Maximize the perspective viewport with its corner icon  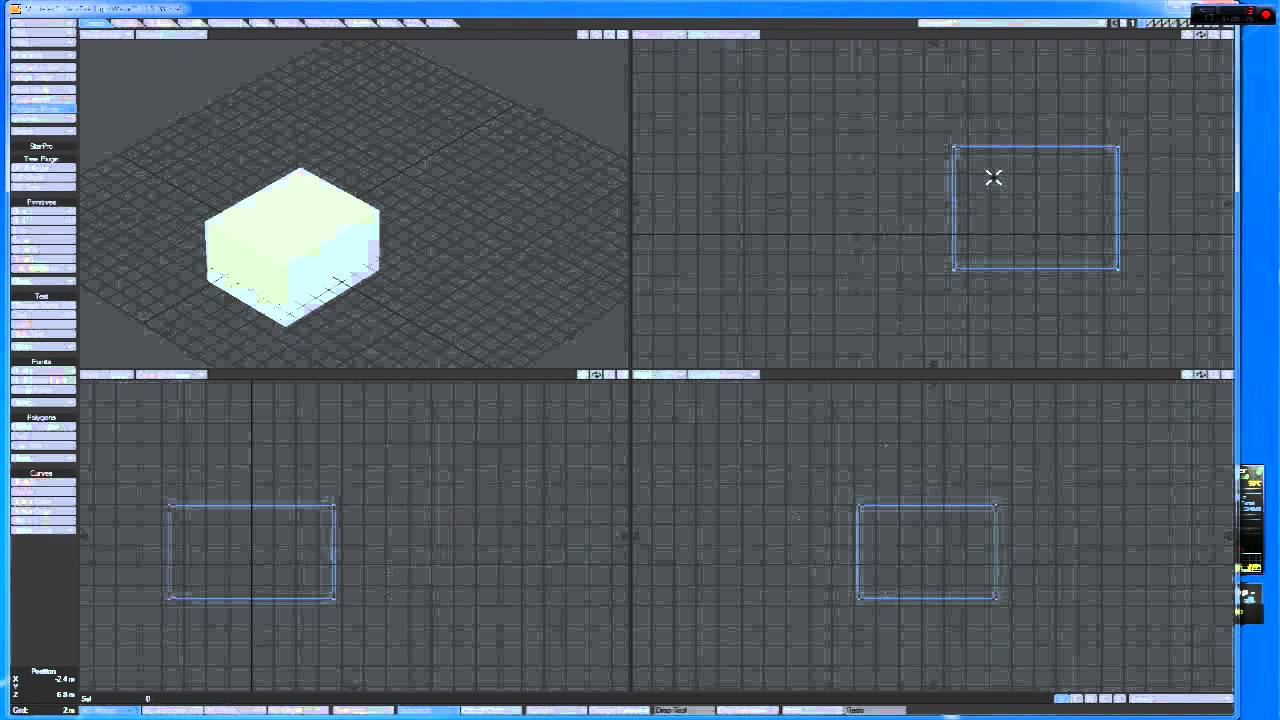pos(622,34)
